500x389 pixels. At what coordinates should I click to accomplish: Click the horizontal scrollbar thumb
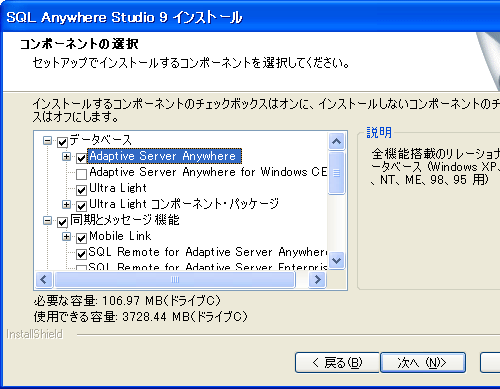tap(175, 279)
